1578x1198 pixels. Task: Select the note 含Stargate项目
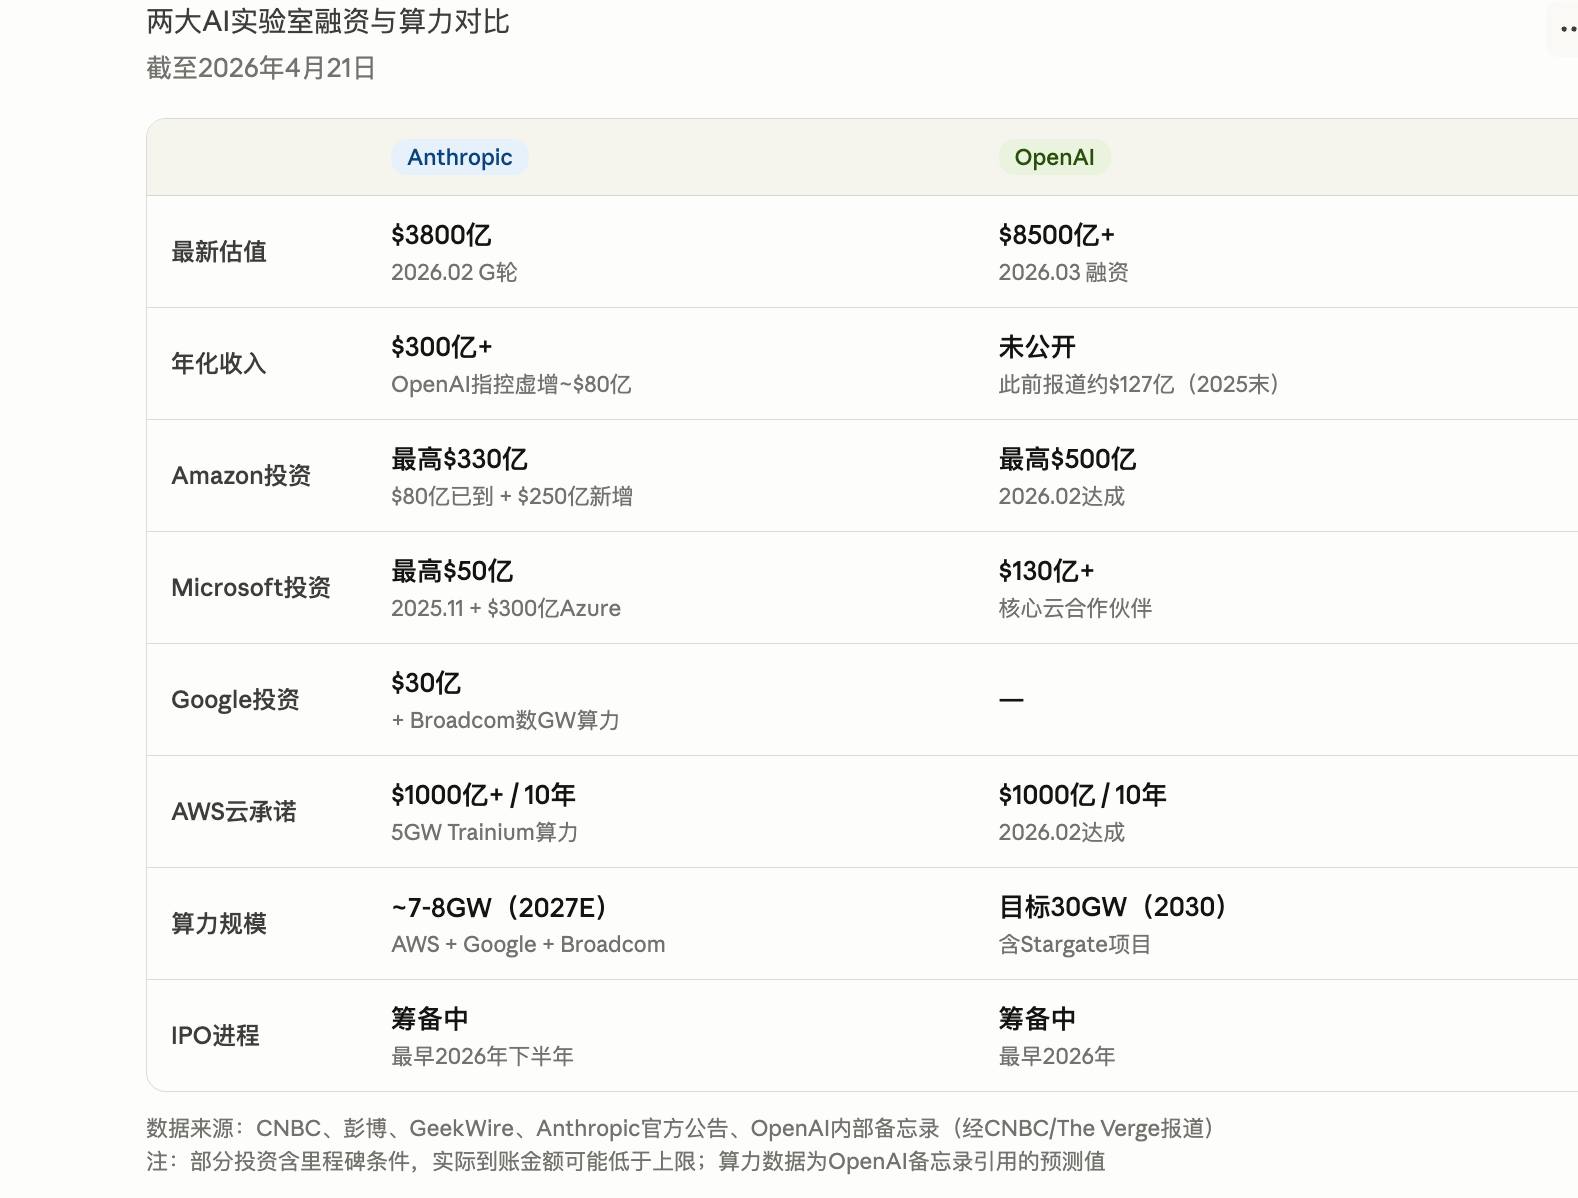click(x=1075, y=944)
